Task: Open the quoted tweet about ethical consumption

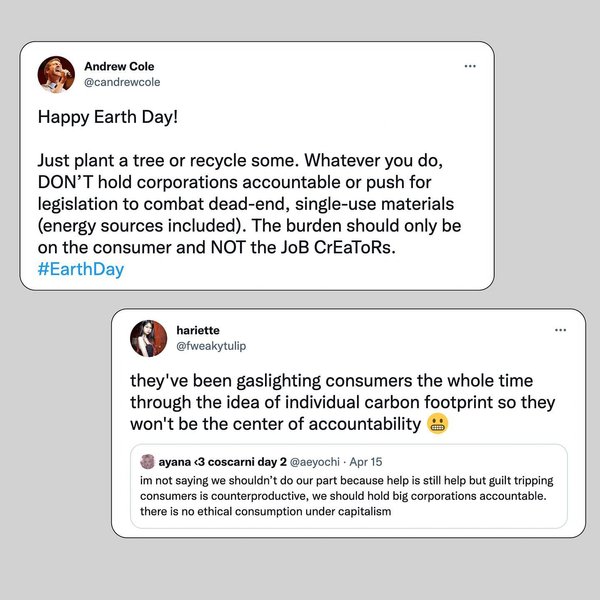Action: [349, 495]
